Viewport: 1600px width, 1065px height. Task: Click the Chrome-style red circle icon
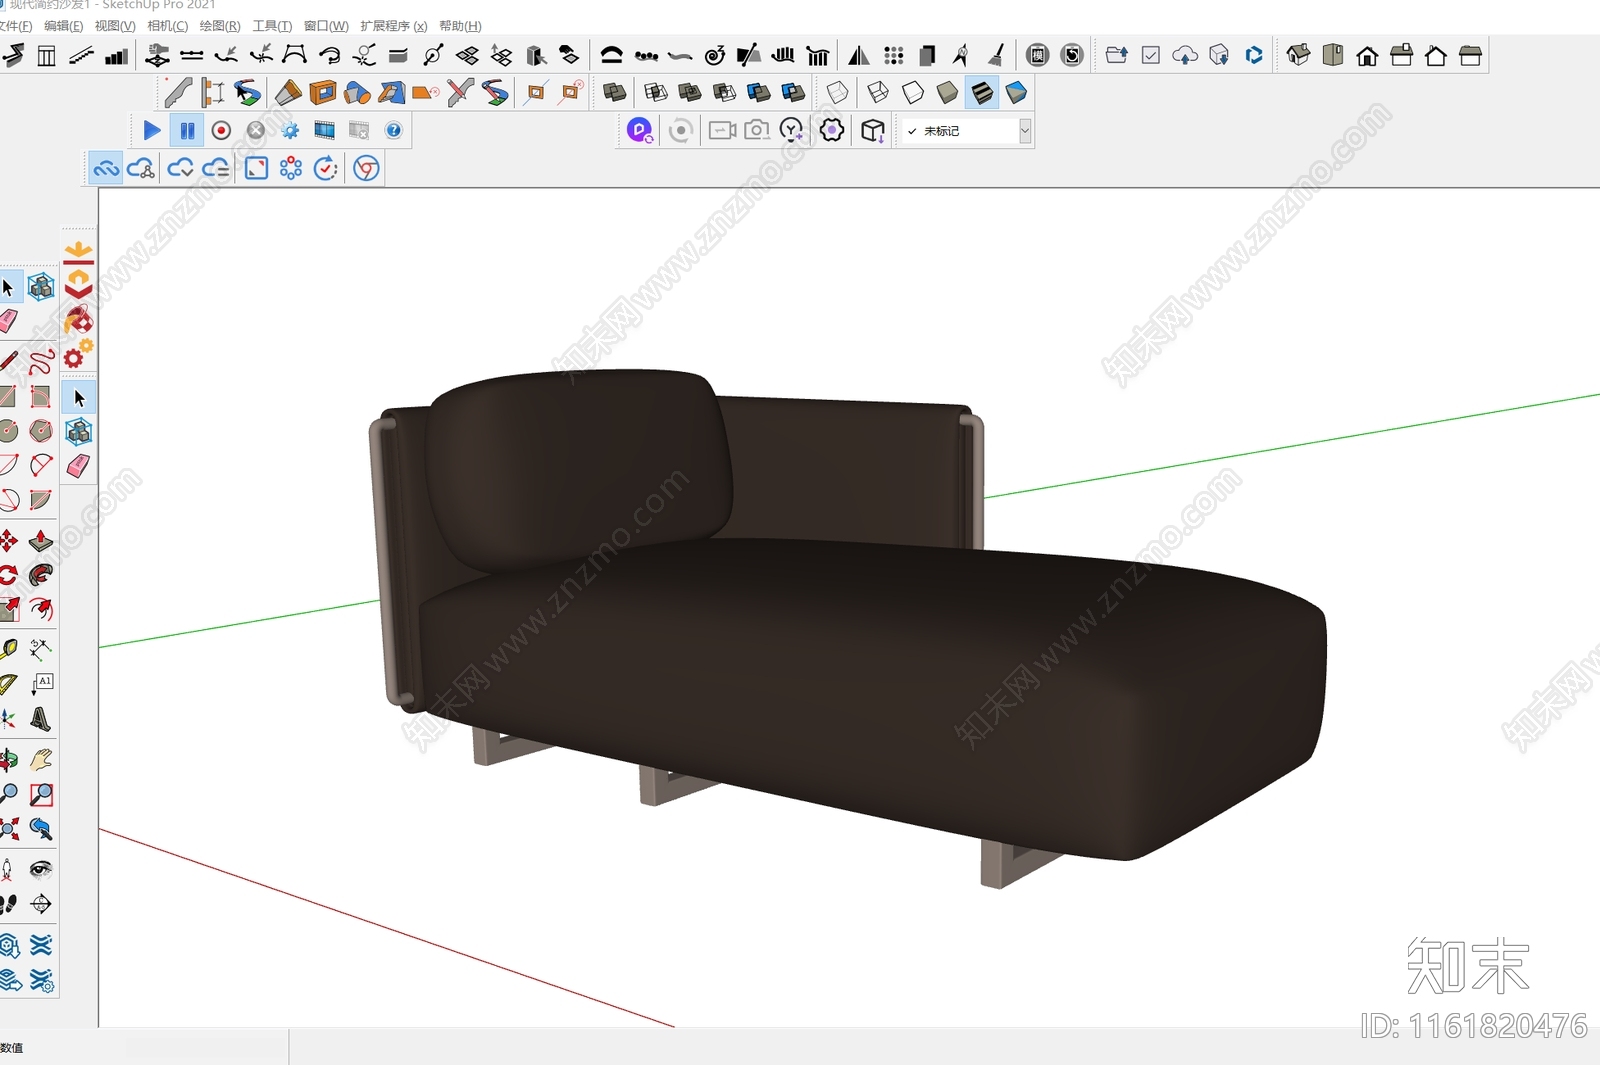click(x=367, y=168)
